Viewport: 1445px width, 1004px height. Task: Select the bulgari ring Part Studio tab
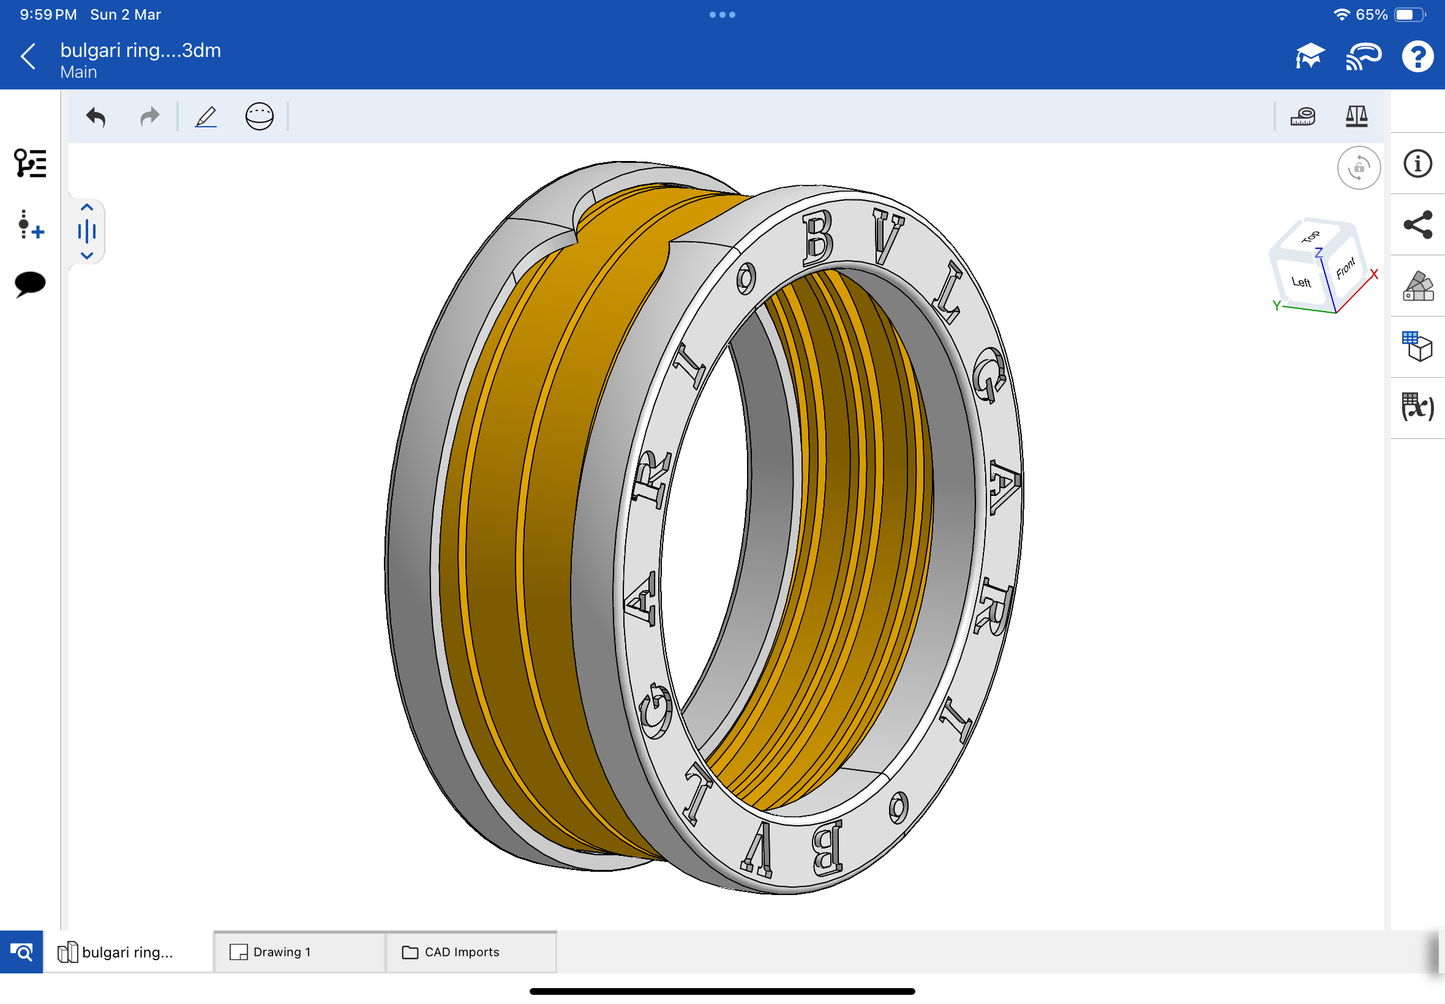[127, 952]
